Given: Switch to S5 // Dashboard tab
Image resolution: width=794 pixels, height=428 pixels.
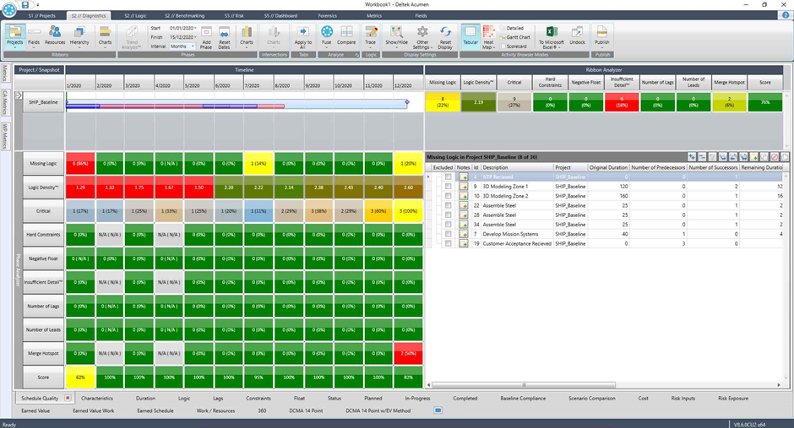Looking at the screenshot, I should pos(281,16).
